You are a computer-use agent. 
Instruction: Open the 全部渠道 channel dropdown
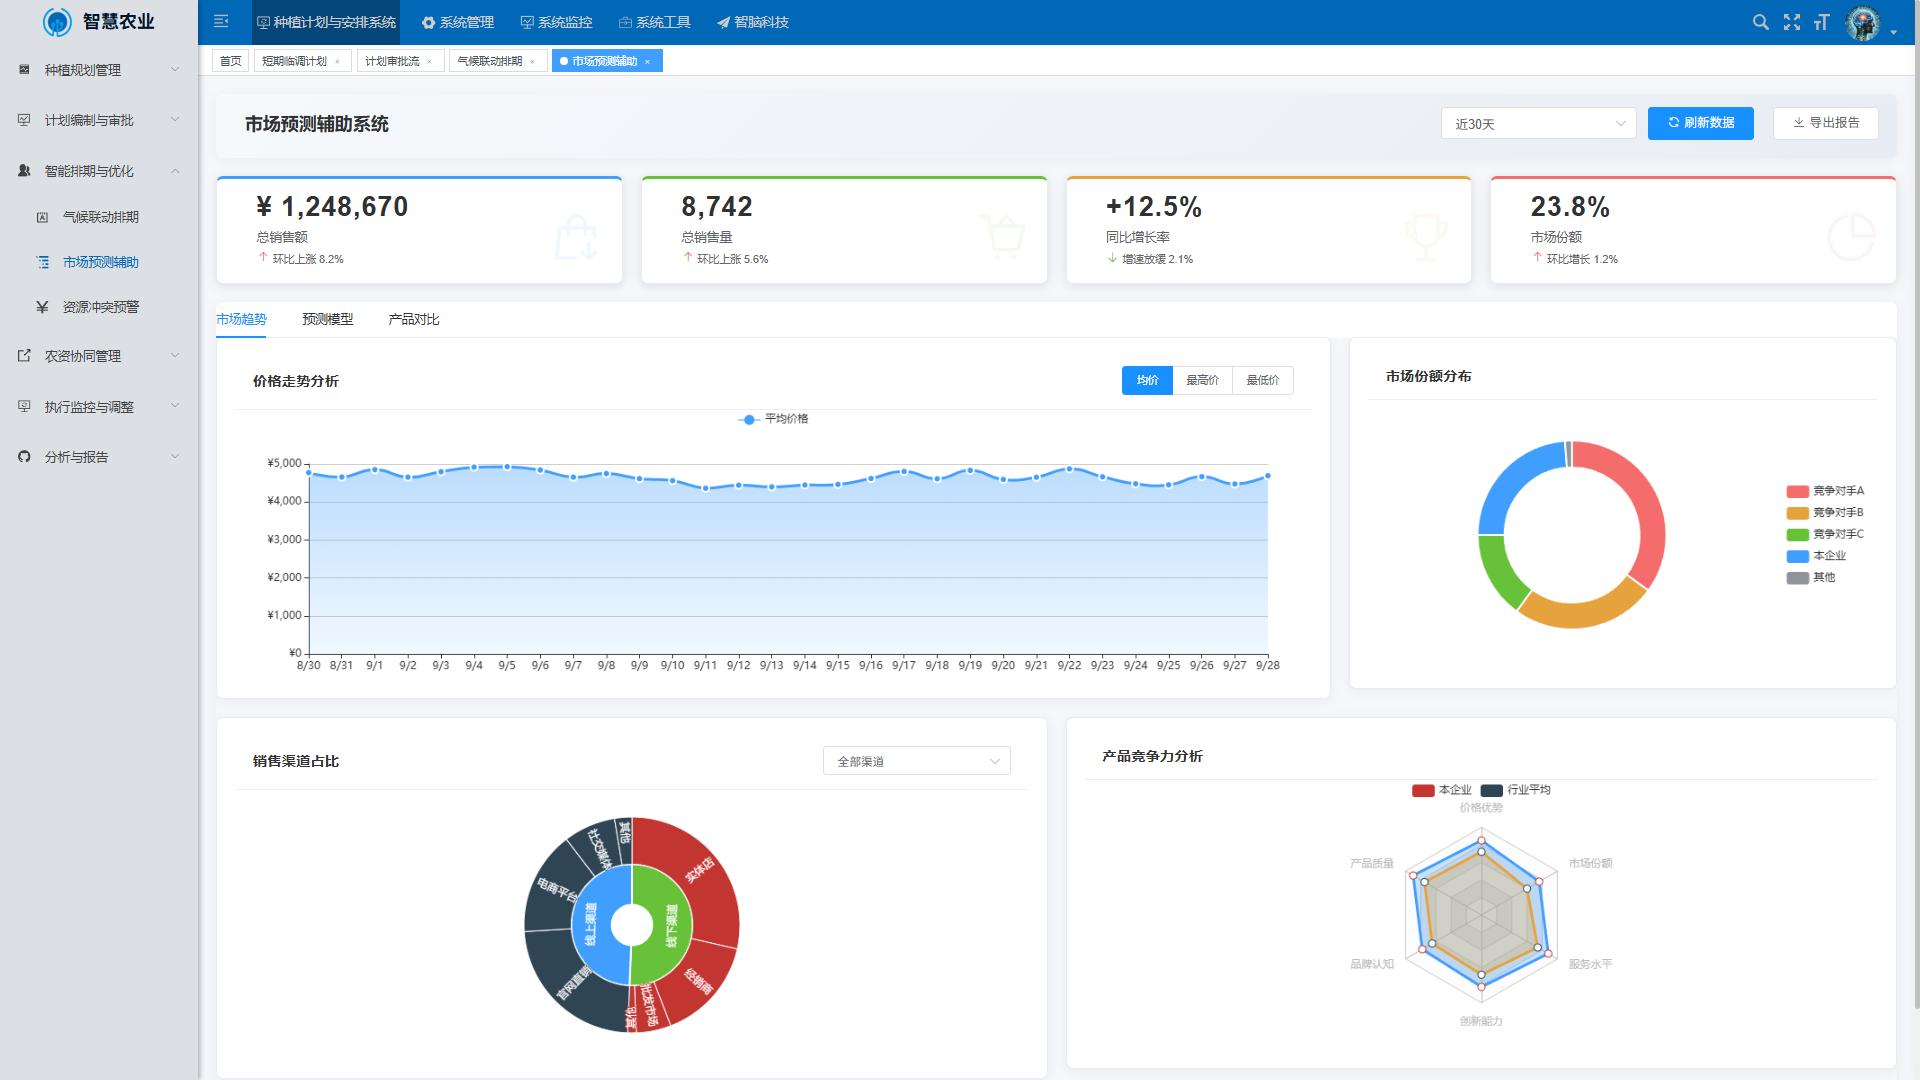click(916, 761)
